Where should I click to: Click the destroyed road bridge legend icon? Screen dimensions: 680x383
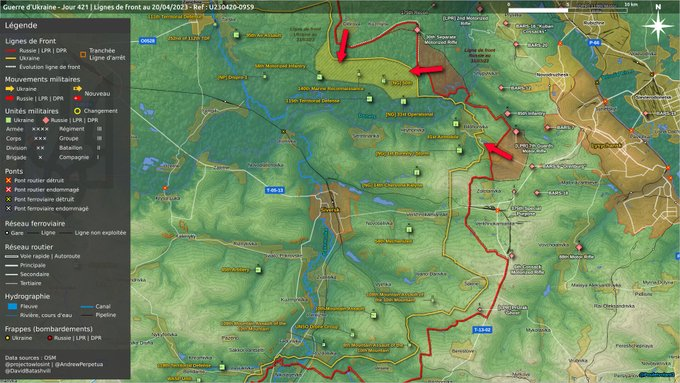pyautogui.click(x=8, y=180)
